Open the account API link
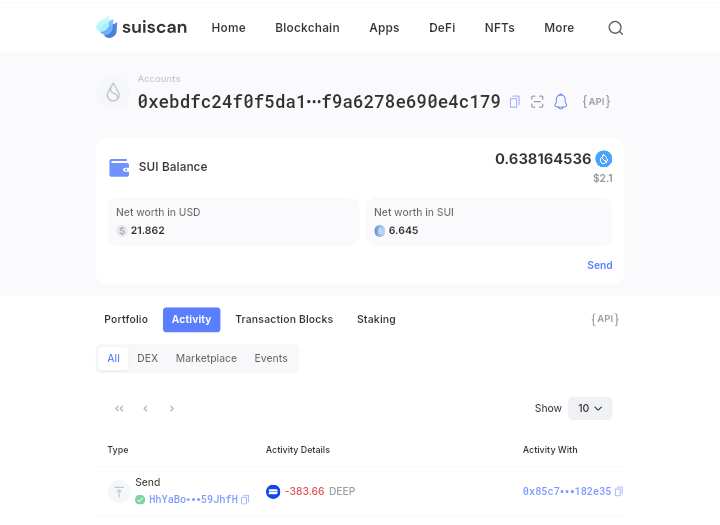This screenshot has width=720, height=525. 596,102
